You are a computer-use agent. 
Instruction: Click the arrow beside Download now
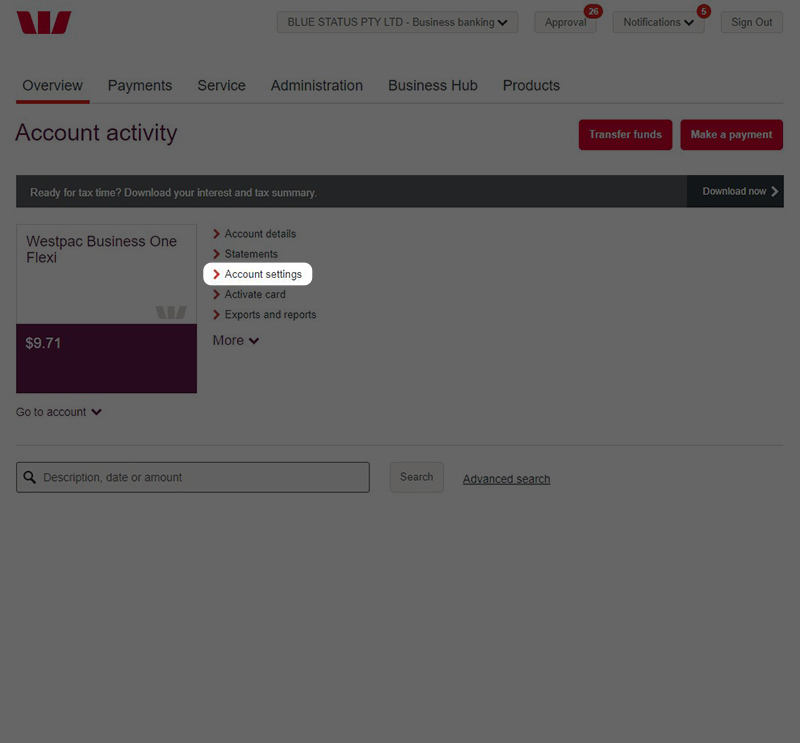[774, 191]
